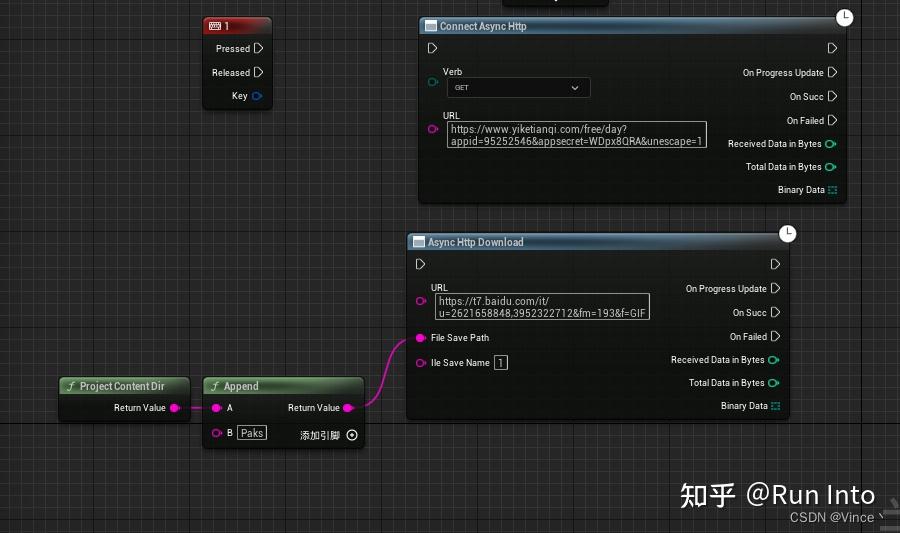
Task: Click Async Http Download input exec pin
Action: point(420,264)
